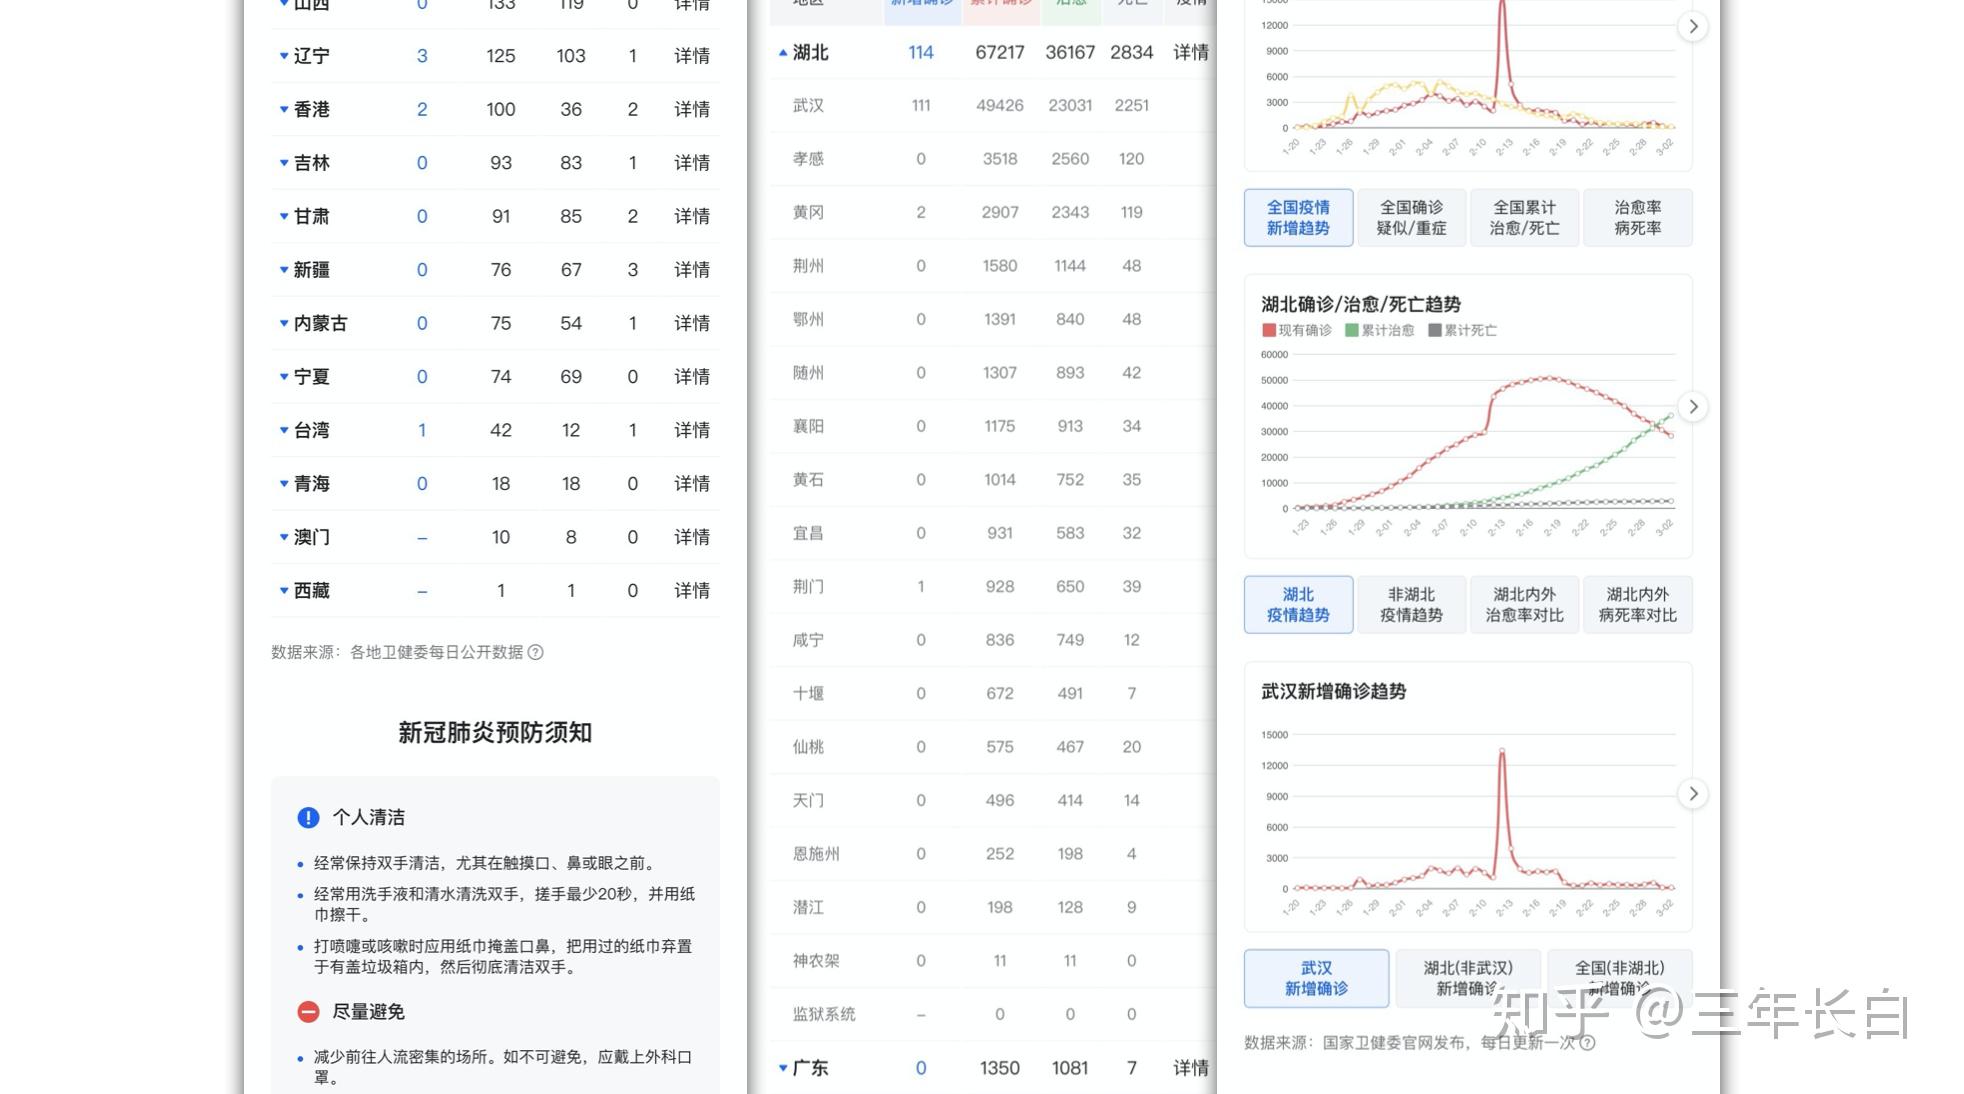Advance the 湖北确诊/治愈/死亡趋势 chart with its arrow

[x=1693, y=406]
